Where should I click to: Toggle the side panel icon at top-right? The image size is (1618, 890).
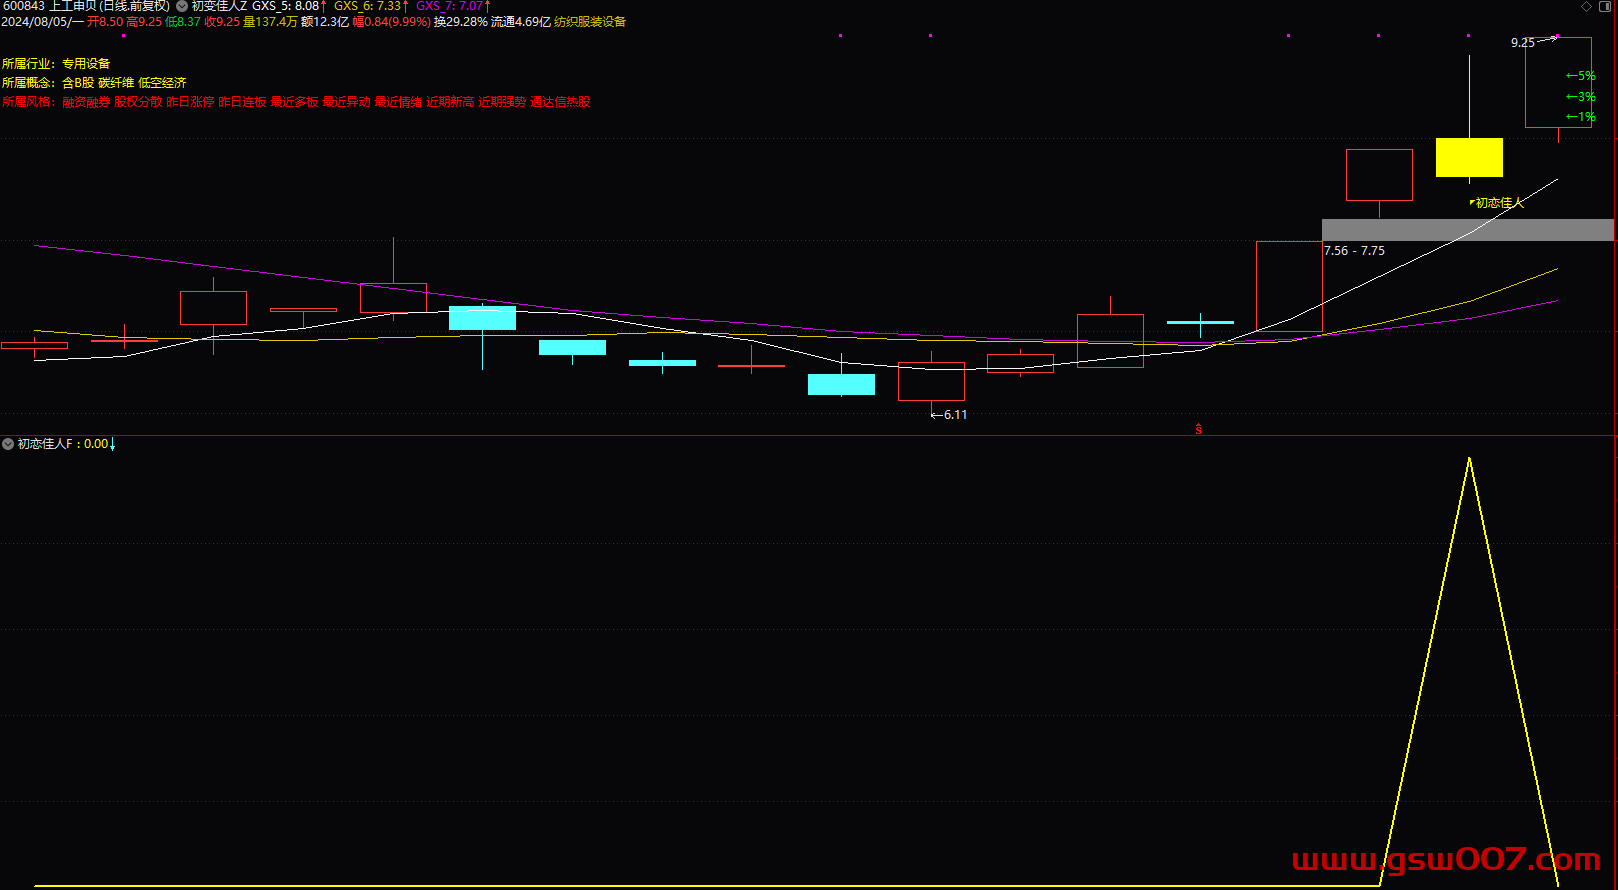[1606, 7]
